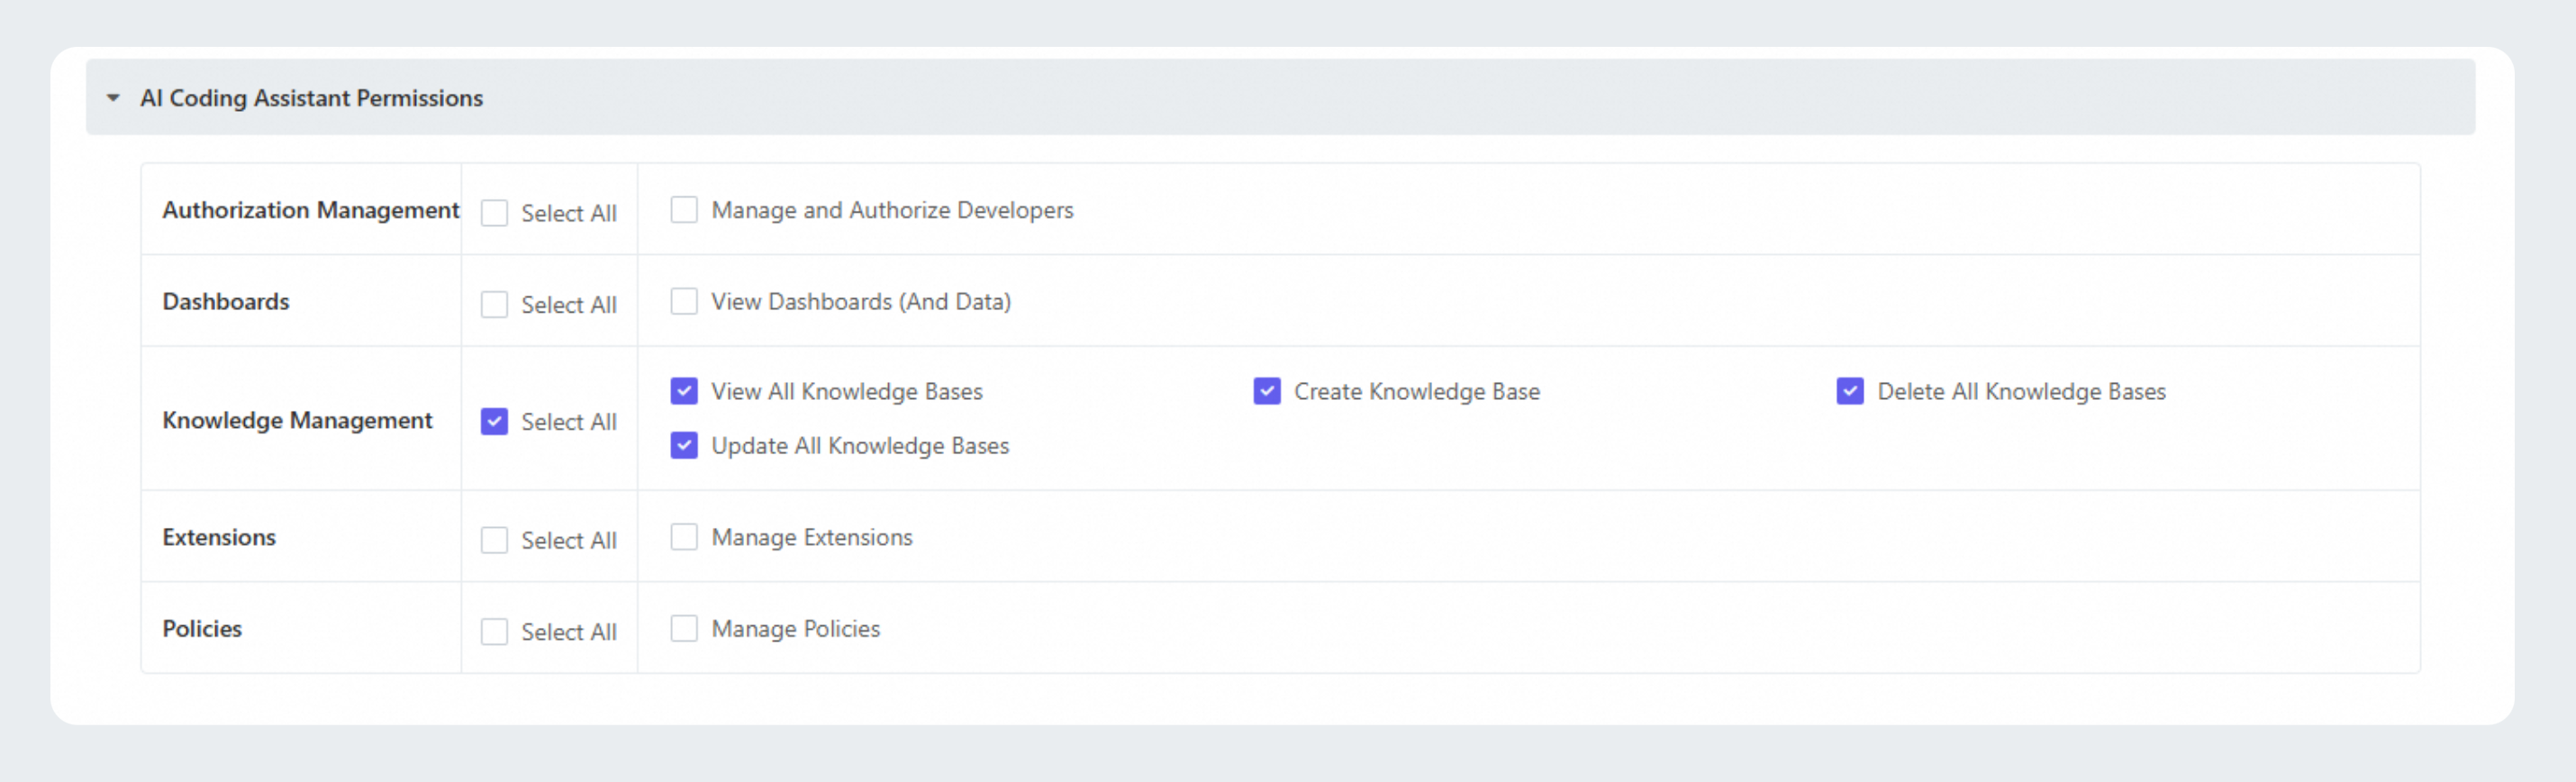Uncheck Update All Knowledge Bases
This screenshot has width=2576, height=782.
[684, 445]
